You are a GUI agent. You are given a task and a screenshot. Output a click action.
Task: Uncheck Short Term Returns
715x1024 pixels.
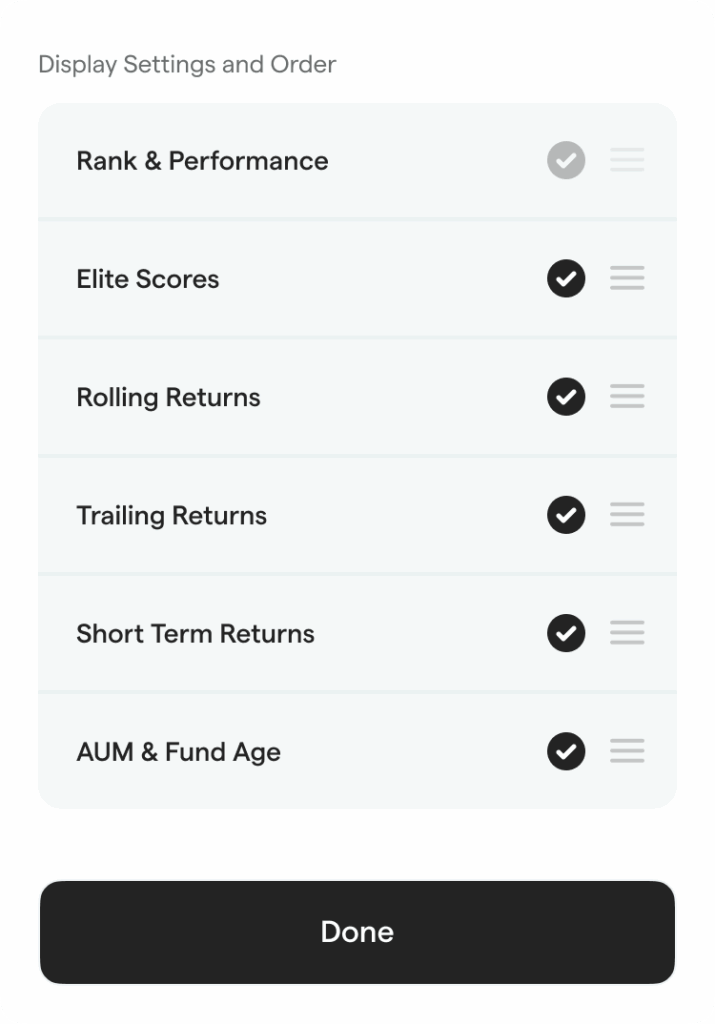pyautogui.click(x=566, y=633)
